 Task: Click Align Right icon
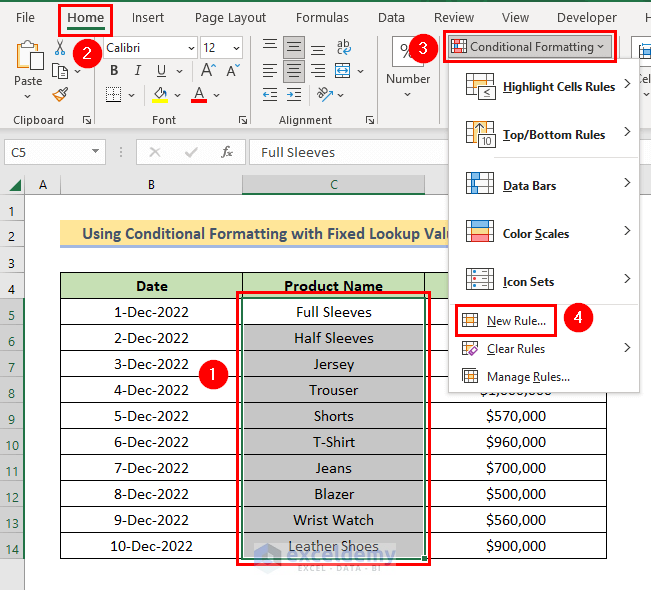tap(318, 71)
